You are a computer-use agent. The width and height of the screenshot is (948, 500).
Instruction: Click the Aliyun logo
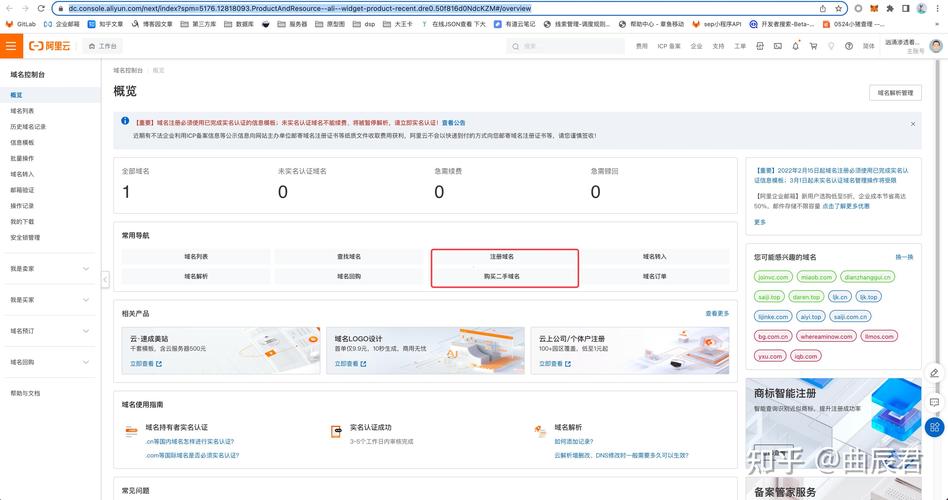pyautogui.click(x=50, y=46)
